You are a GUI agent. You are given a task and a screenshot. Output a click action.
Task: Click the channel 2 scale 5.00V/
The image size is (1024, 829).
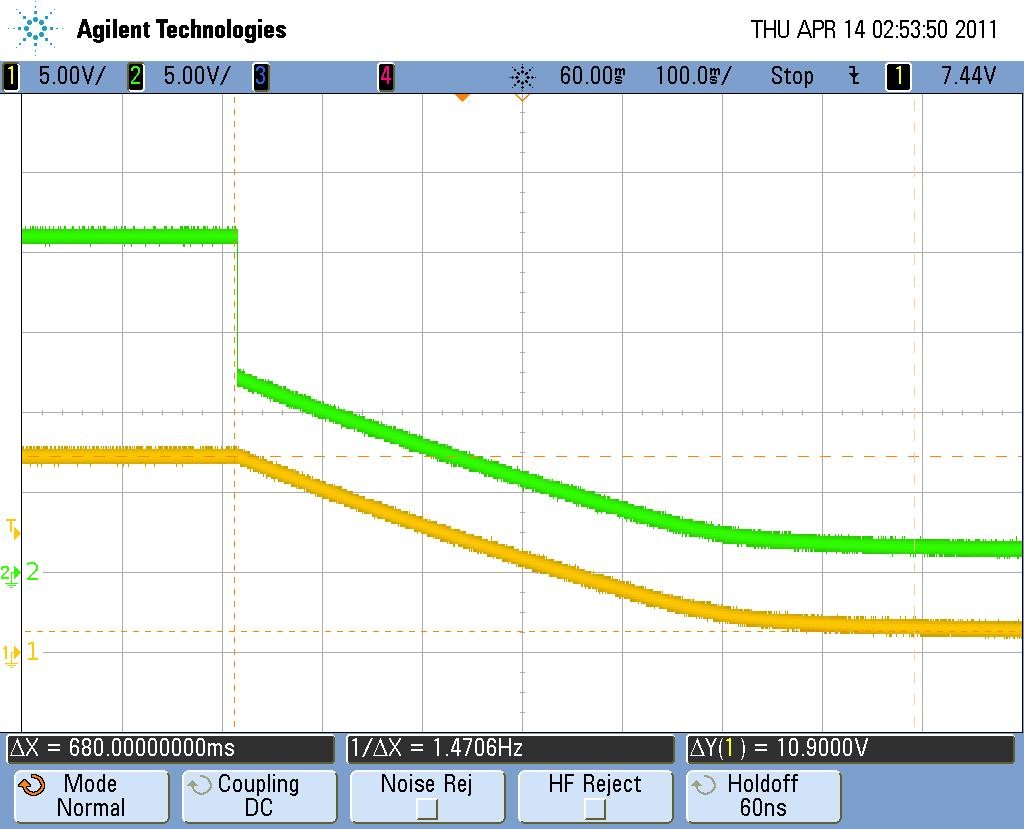197,76
